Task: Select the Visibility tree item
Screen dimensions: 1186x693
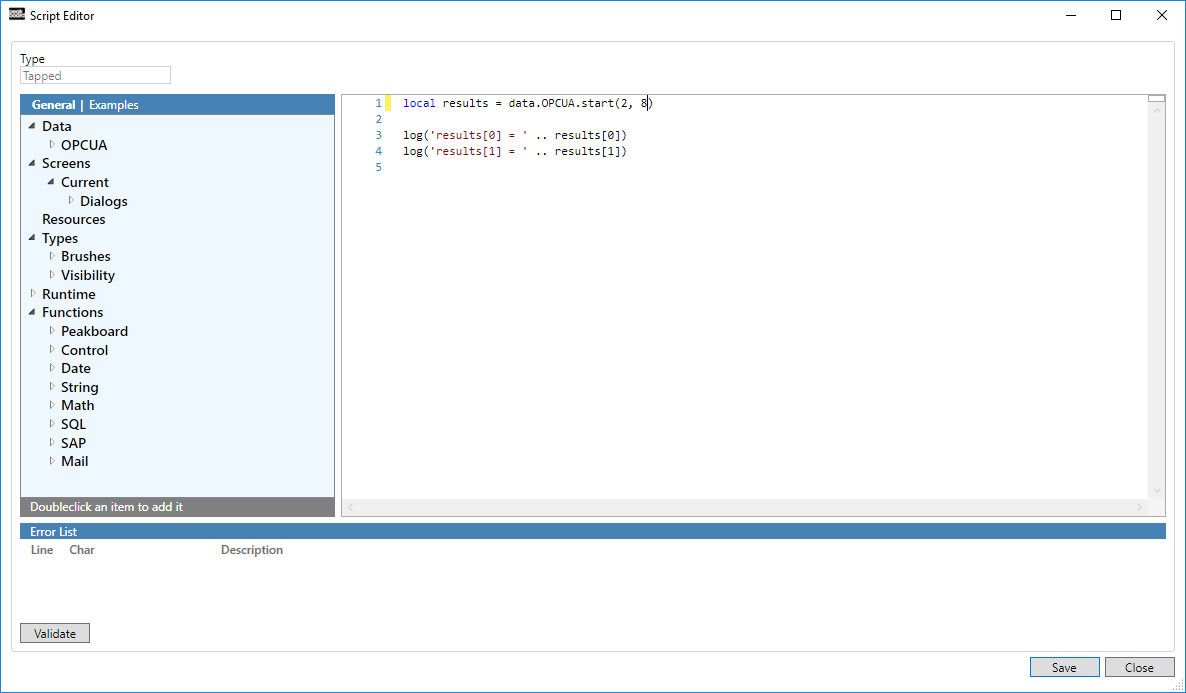Action: 87,275
